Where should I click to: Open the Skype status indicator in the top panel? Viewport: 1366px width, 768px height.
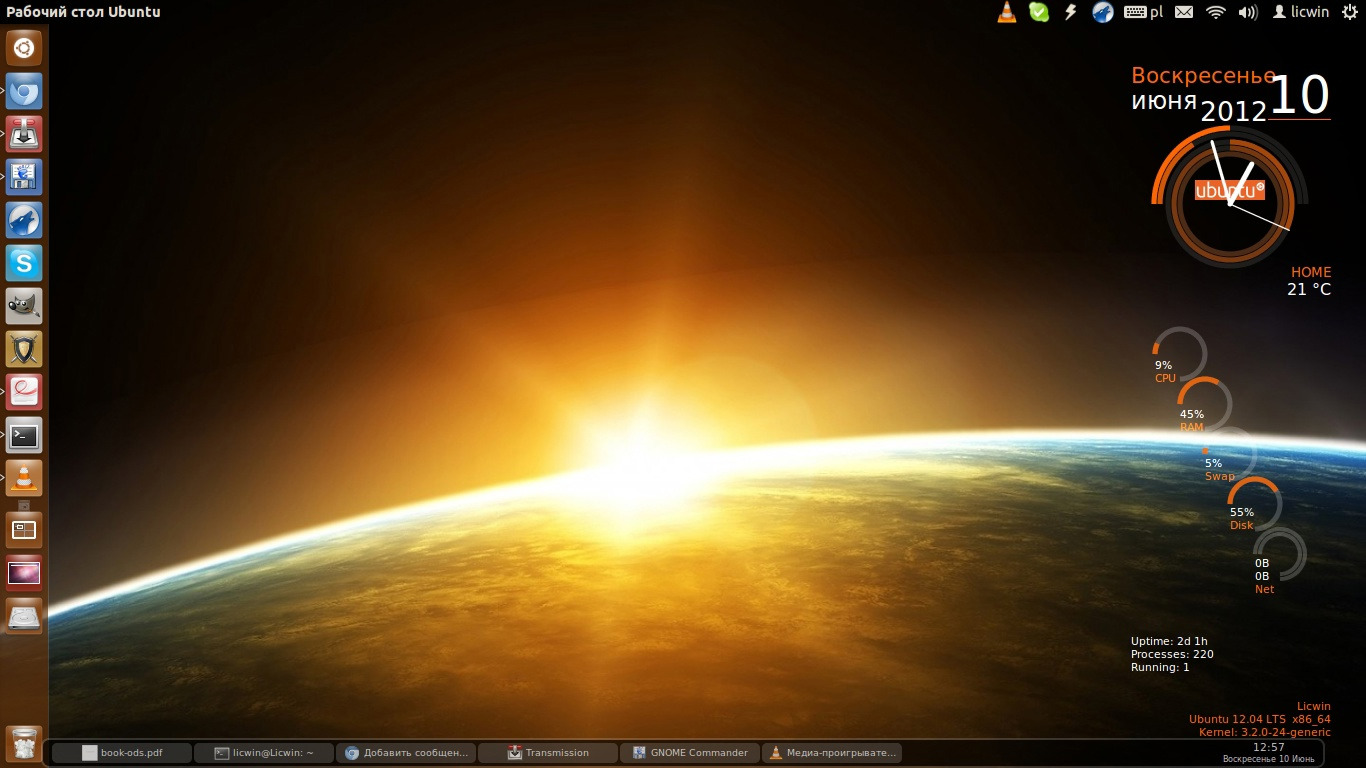[1039, 12]
